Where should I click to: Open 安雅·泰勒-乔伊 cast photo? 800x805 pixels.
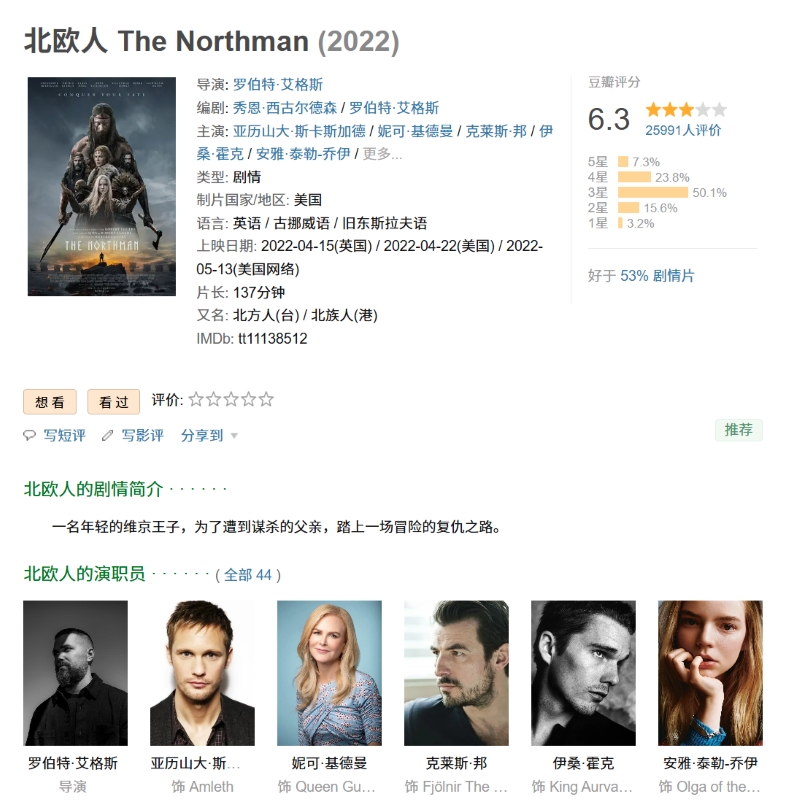tap(710, 673)
